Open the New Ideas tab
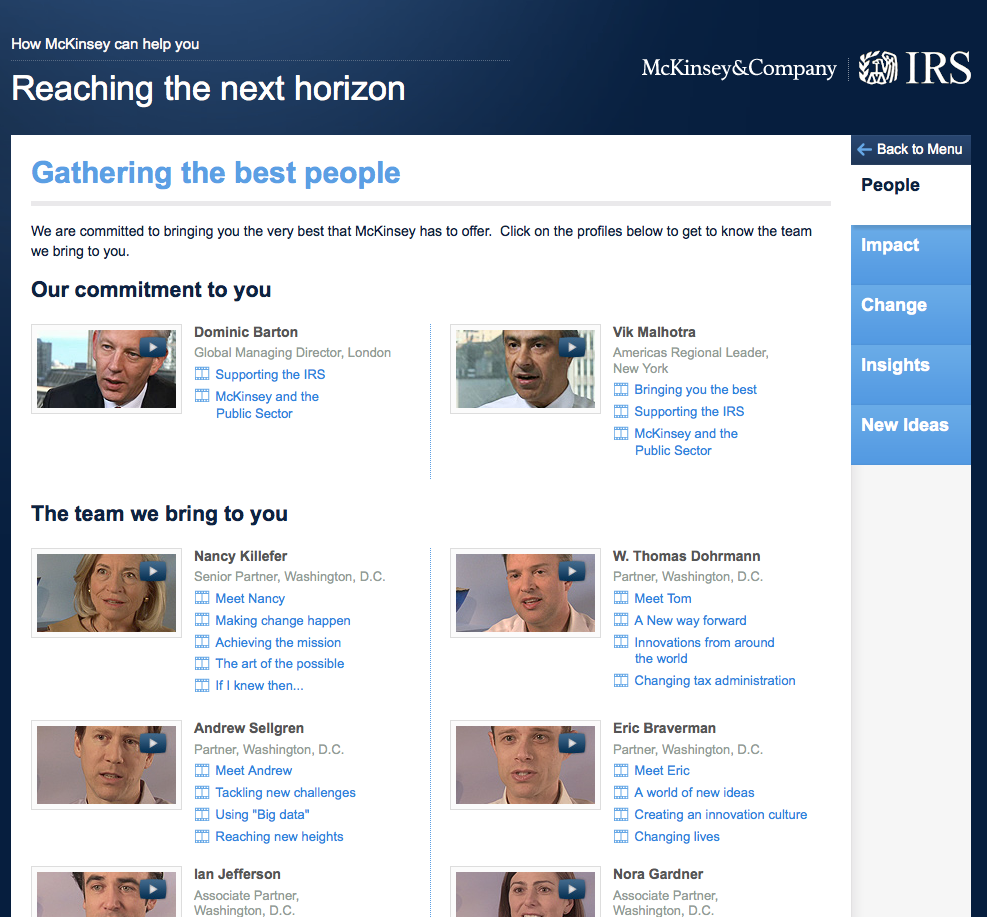987x917 pixels. [x=910, y=435]
